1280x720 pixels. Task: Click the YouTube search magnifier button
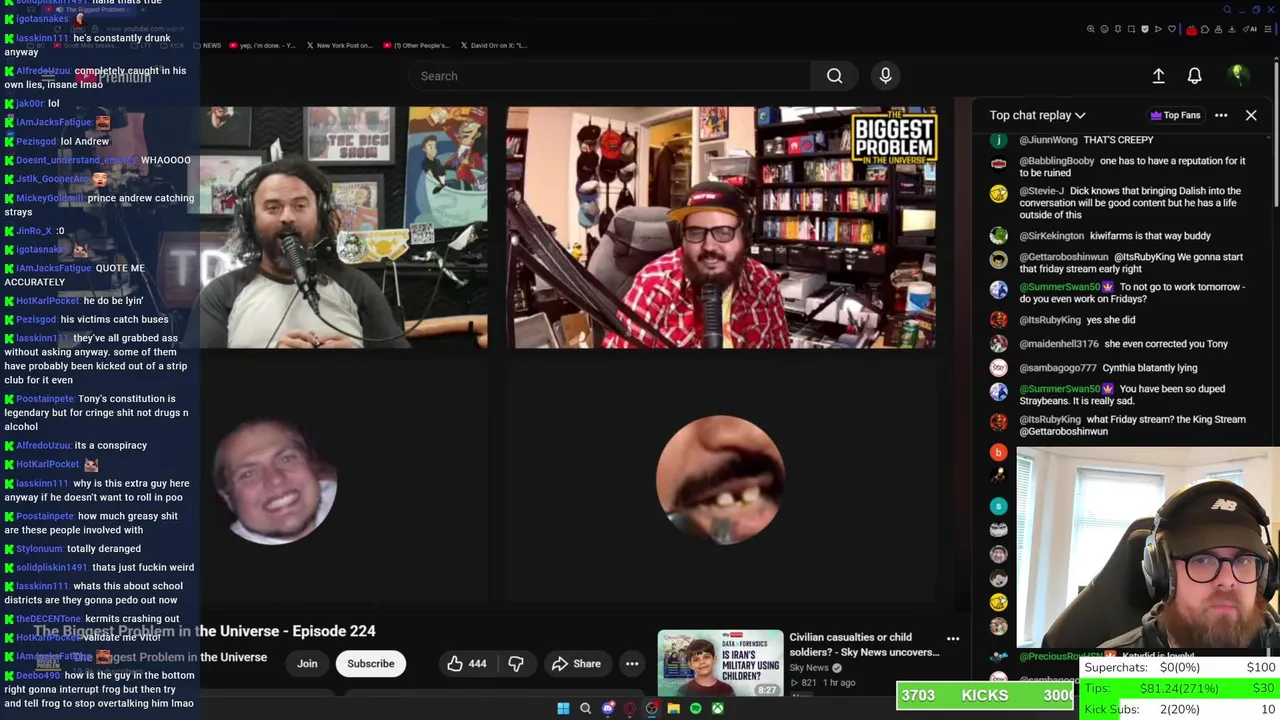pyautogui.click(x=834, y=76)
